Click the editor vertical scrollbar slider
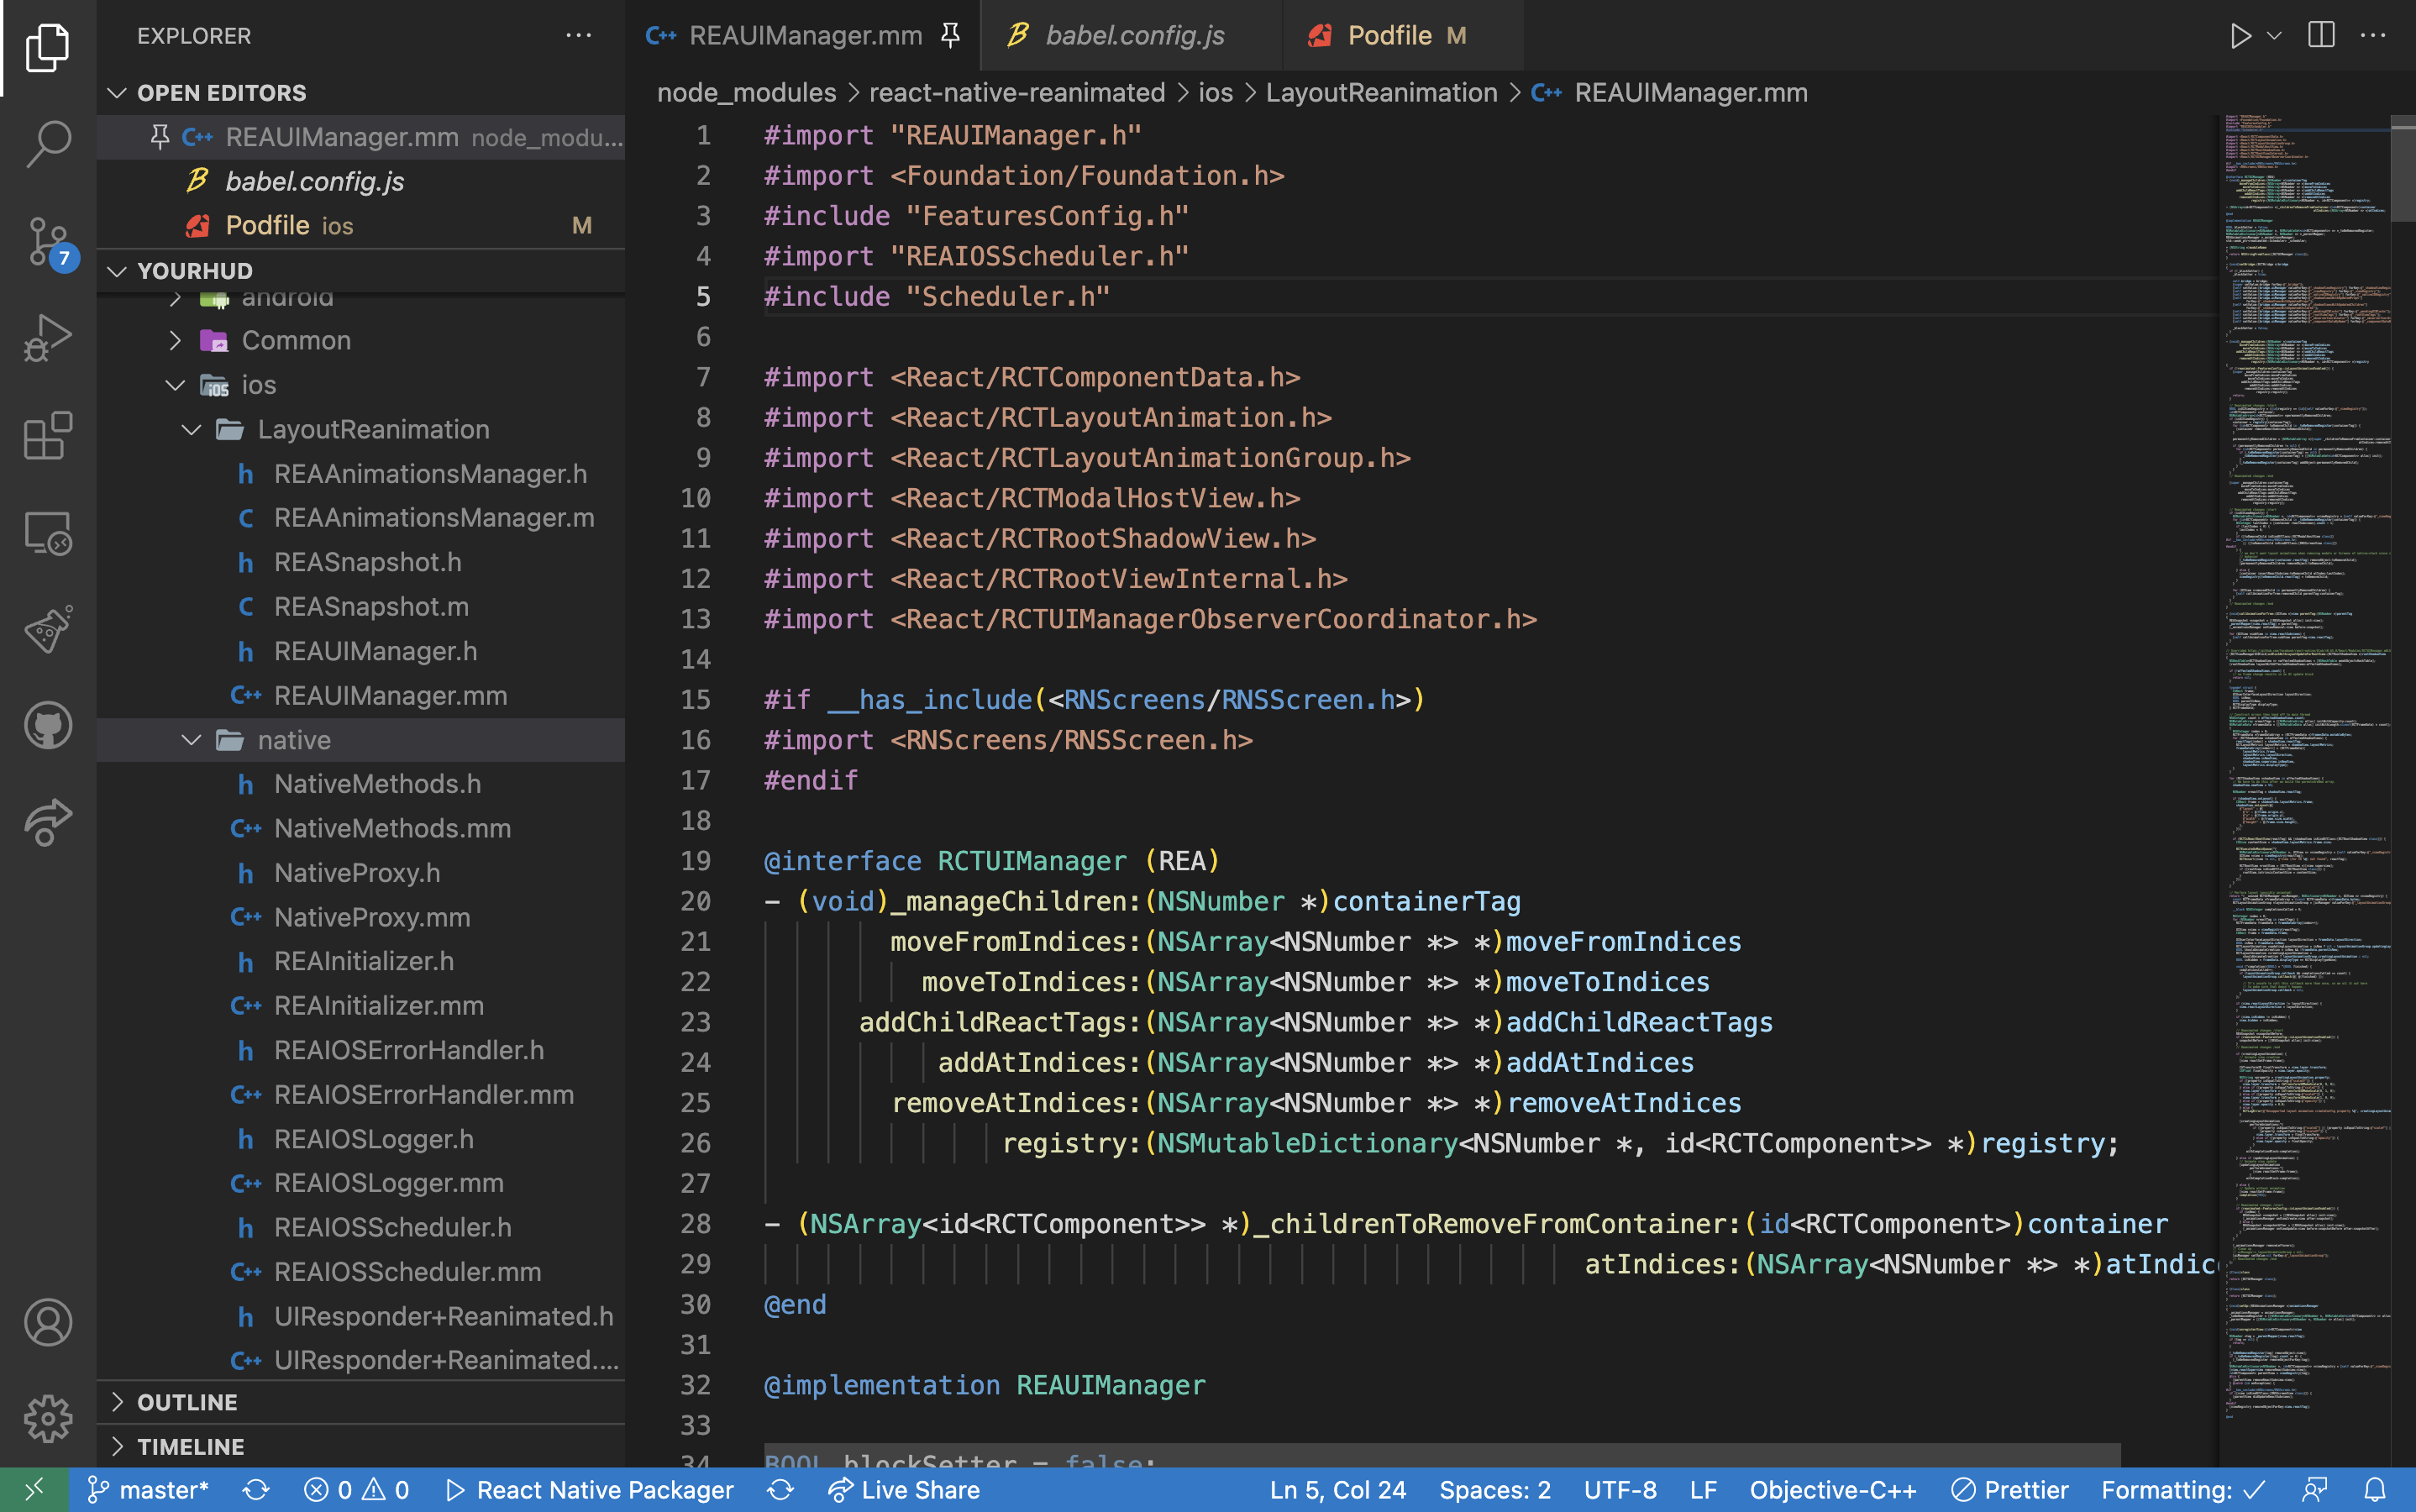2416x1512 pixels. click(x=2402, y=169)
